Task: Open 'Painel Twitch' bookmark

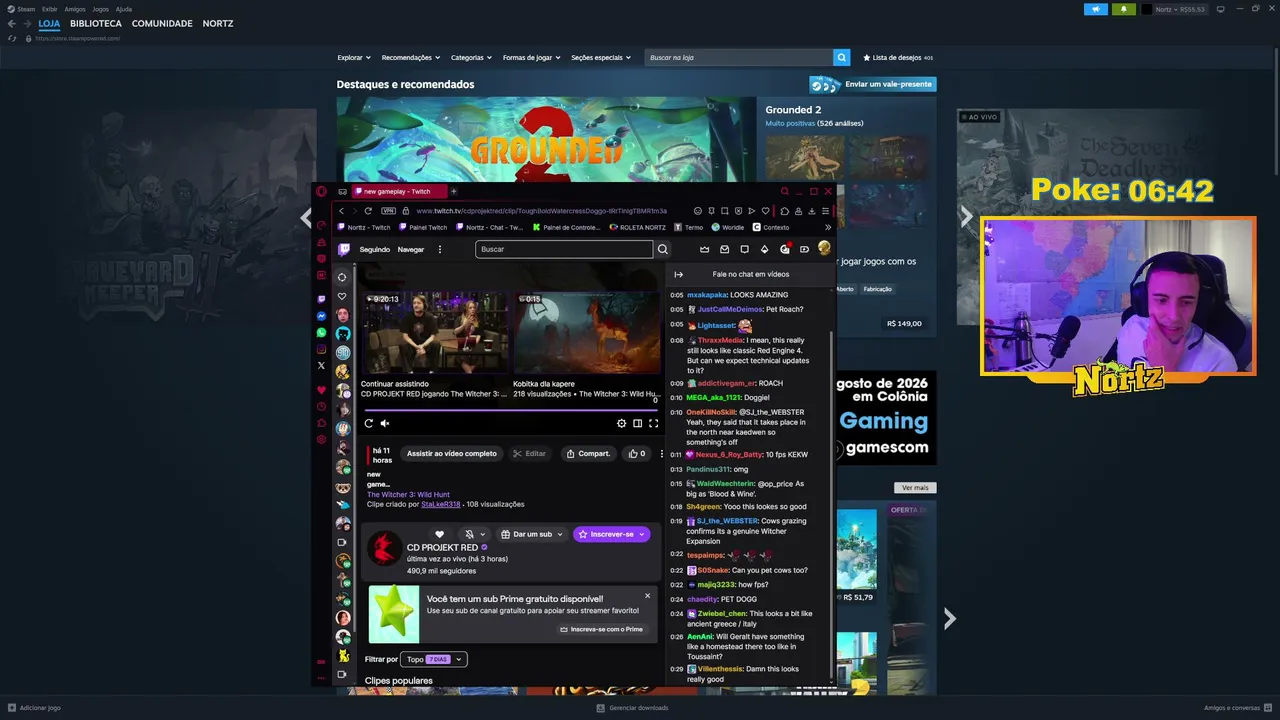Action: coord(422,227)
